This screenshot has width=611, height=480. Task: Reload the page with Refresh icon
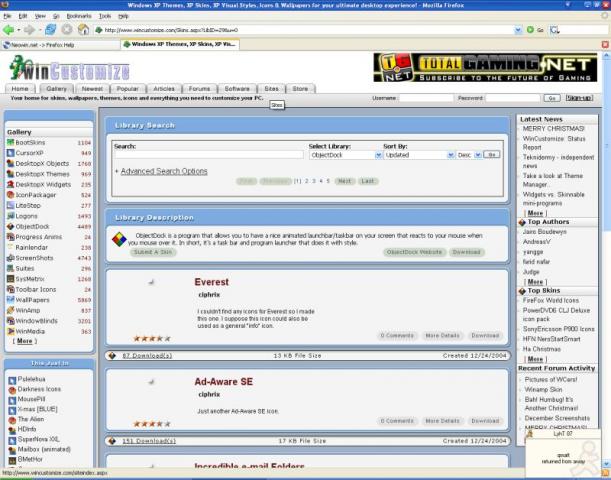pos(50,30)
